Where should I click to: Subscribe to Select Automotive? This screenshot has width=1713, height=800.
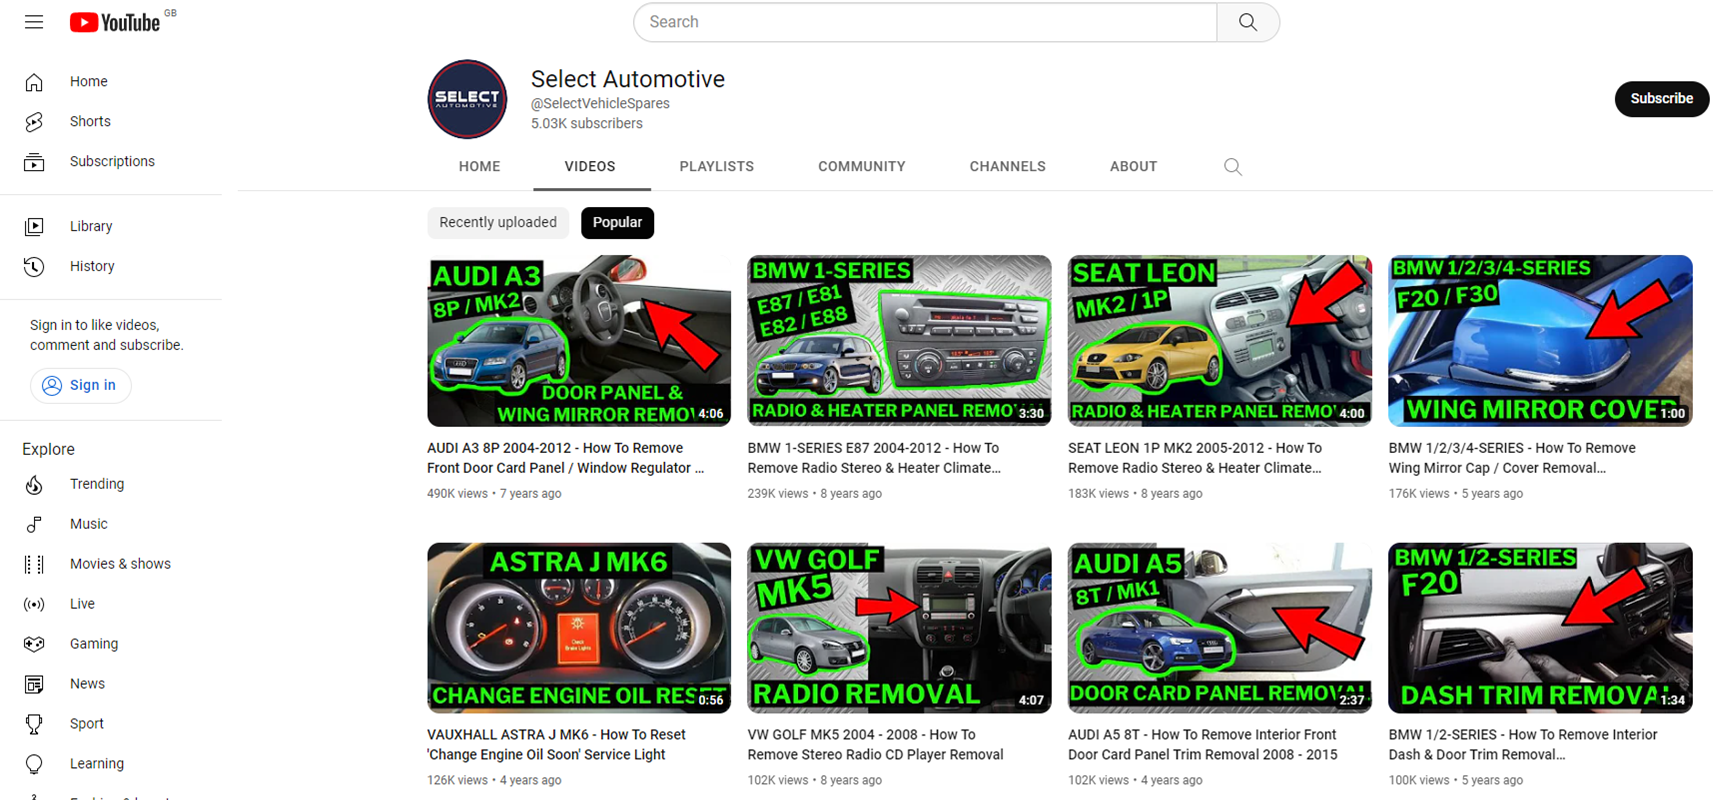click(1661, 99)
